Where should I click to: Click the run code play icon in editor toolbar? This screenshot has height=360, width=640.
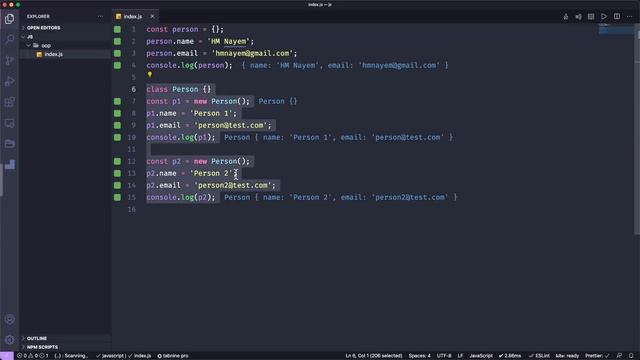604,17
